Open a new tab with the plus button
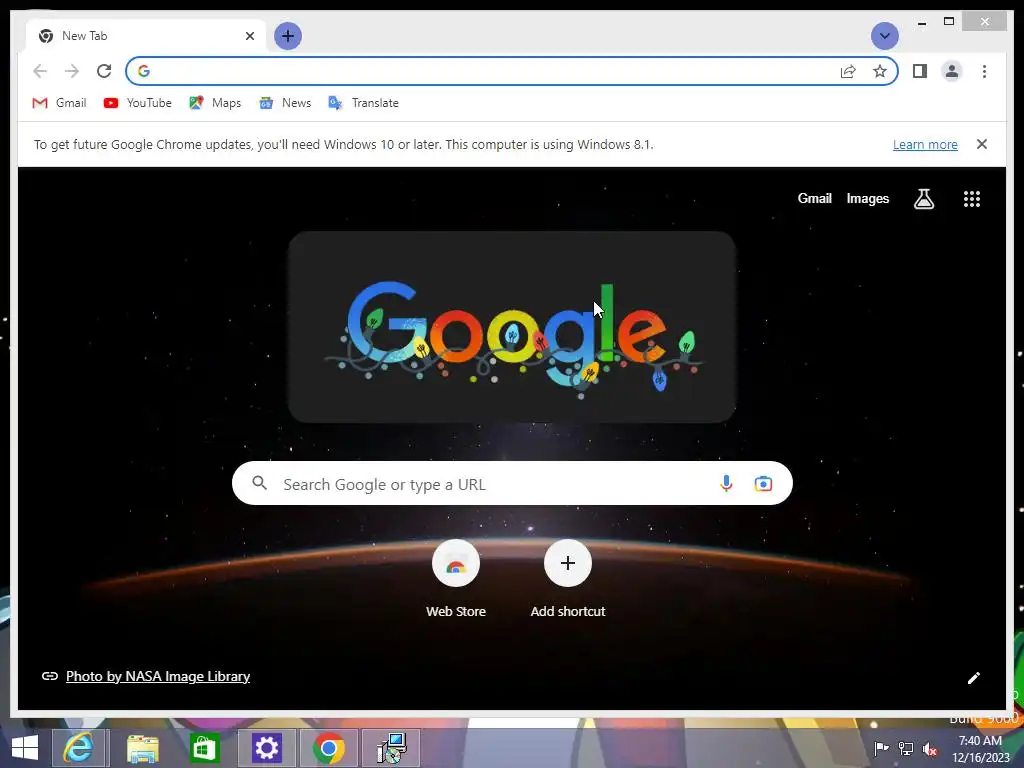1024x768 pixels. pos(287,36)
